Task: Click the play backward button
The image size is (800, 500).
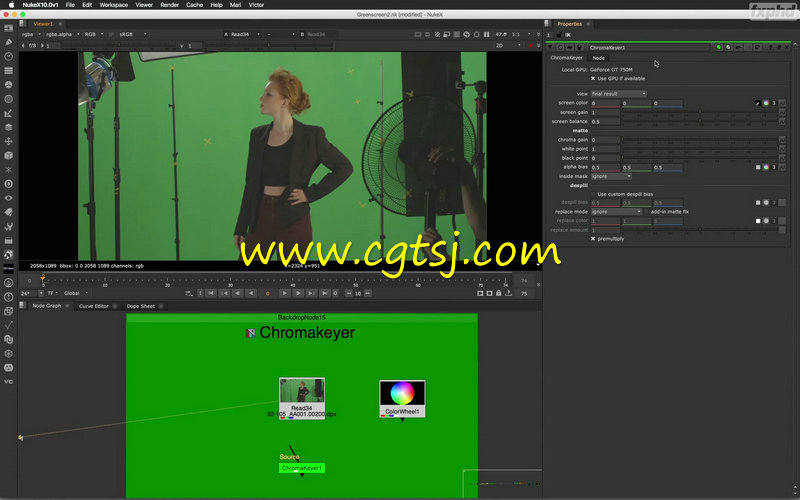Action: 251,293
